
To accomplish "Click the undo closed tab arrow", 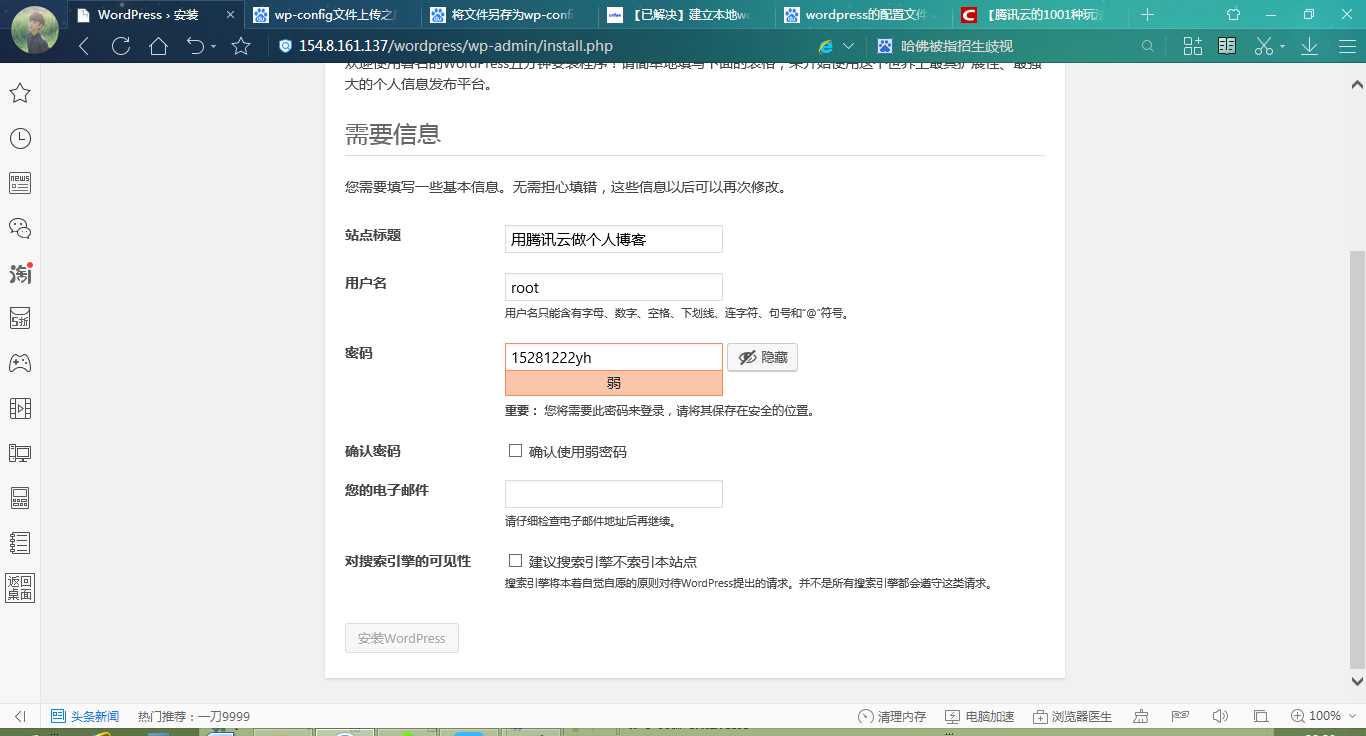I will [x=195, y=46].
